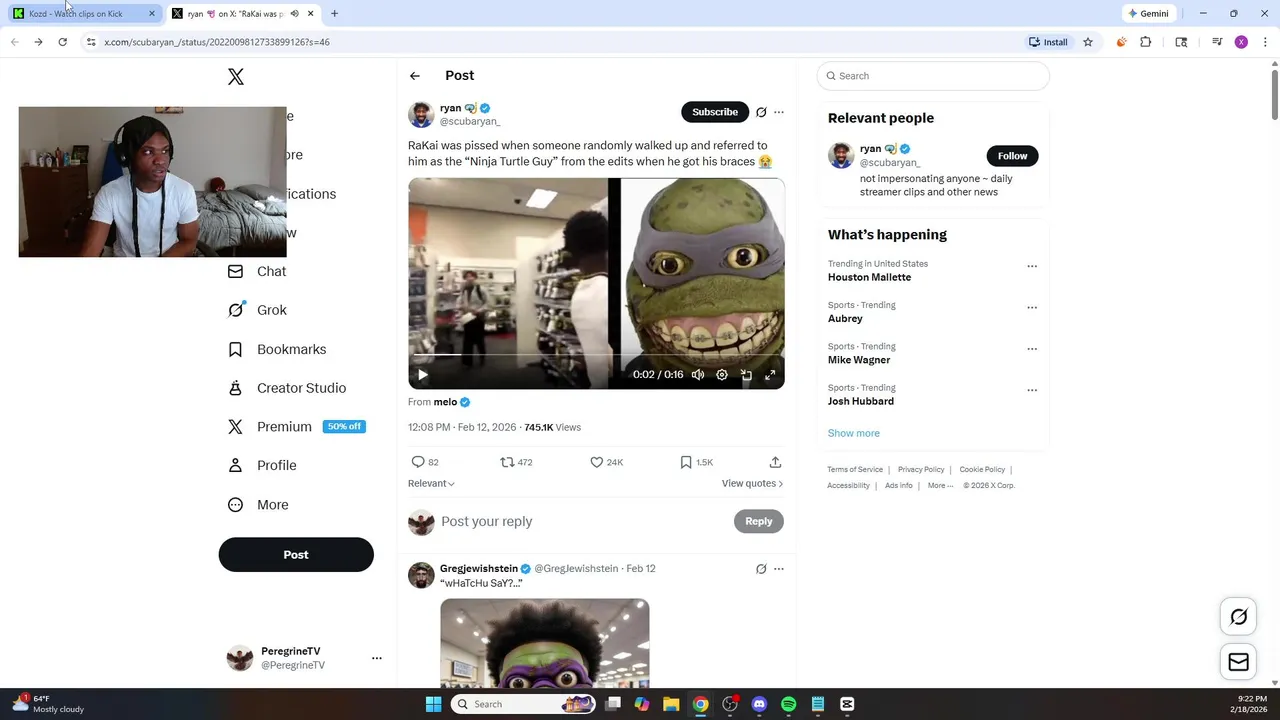Reload the page

pyautogui.click(x=62, y=42)
